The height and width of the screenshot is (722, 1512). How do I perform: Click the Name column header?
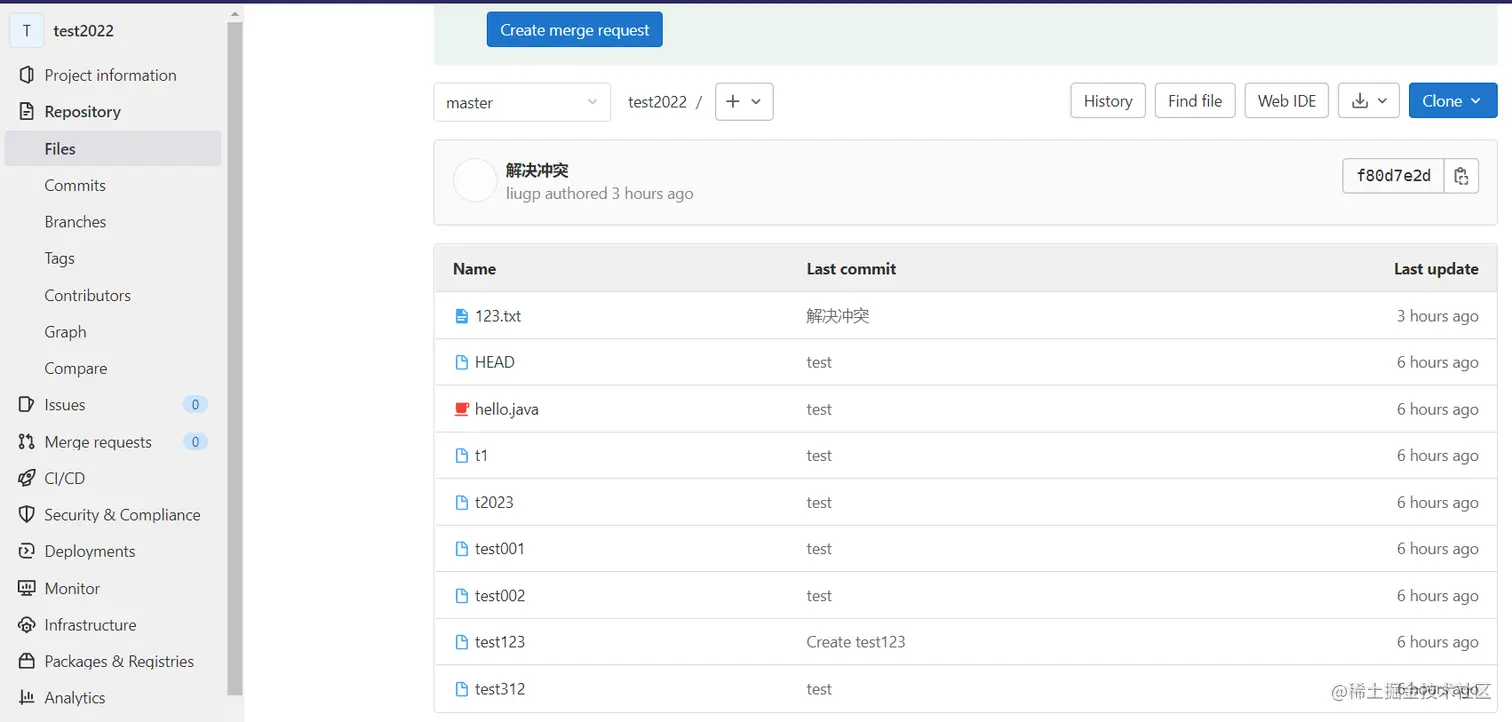point(474,269)
